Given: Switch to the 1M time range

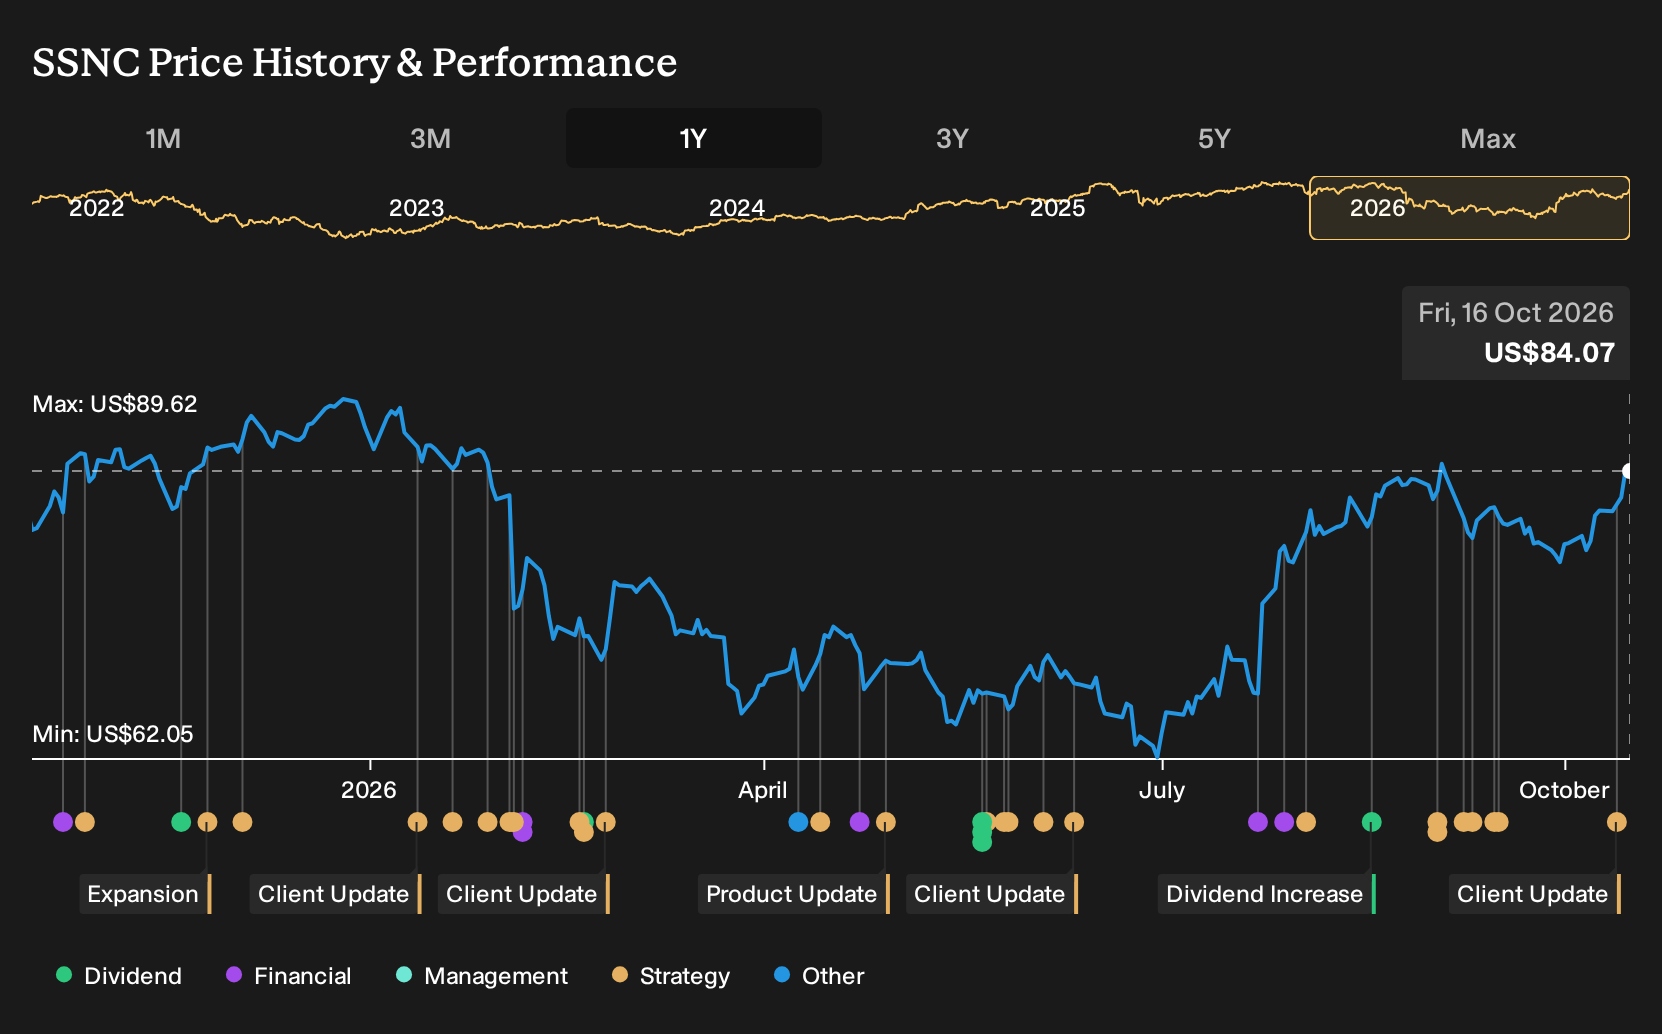Looking at the screenshot, I should [163, 138].
